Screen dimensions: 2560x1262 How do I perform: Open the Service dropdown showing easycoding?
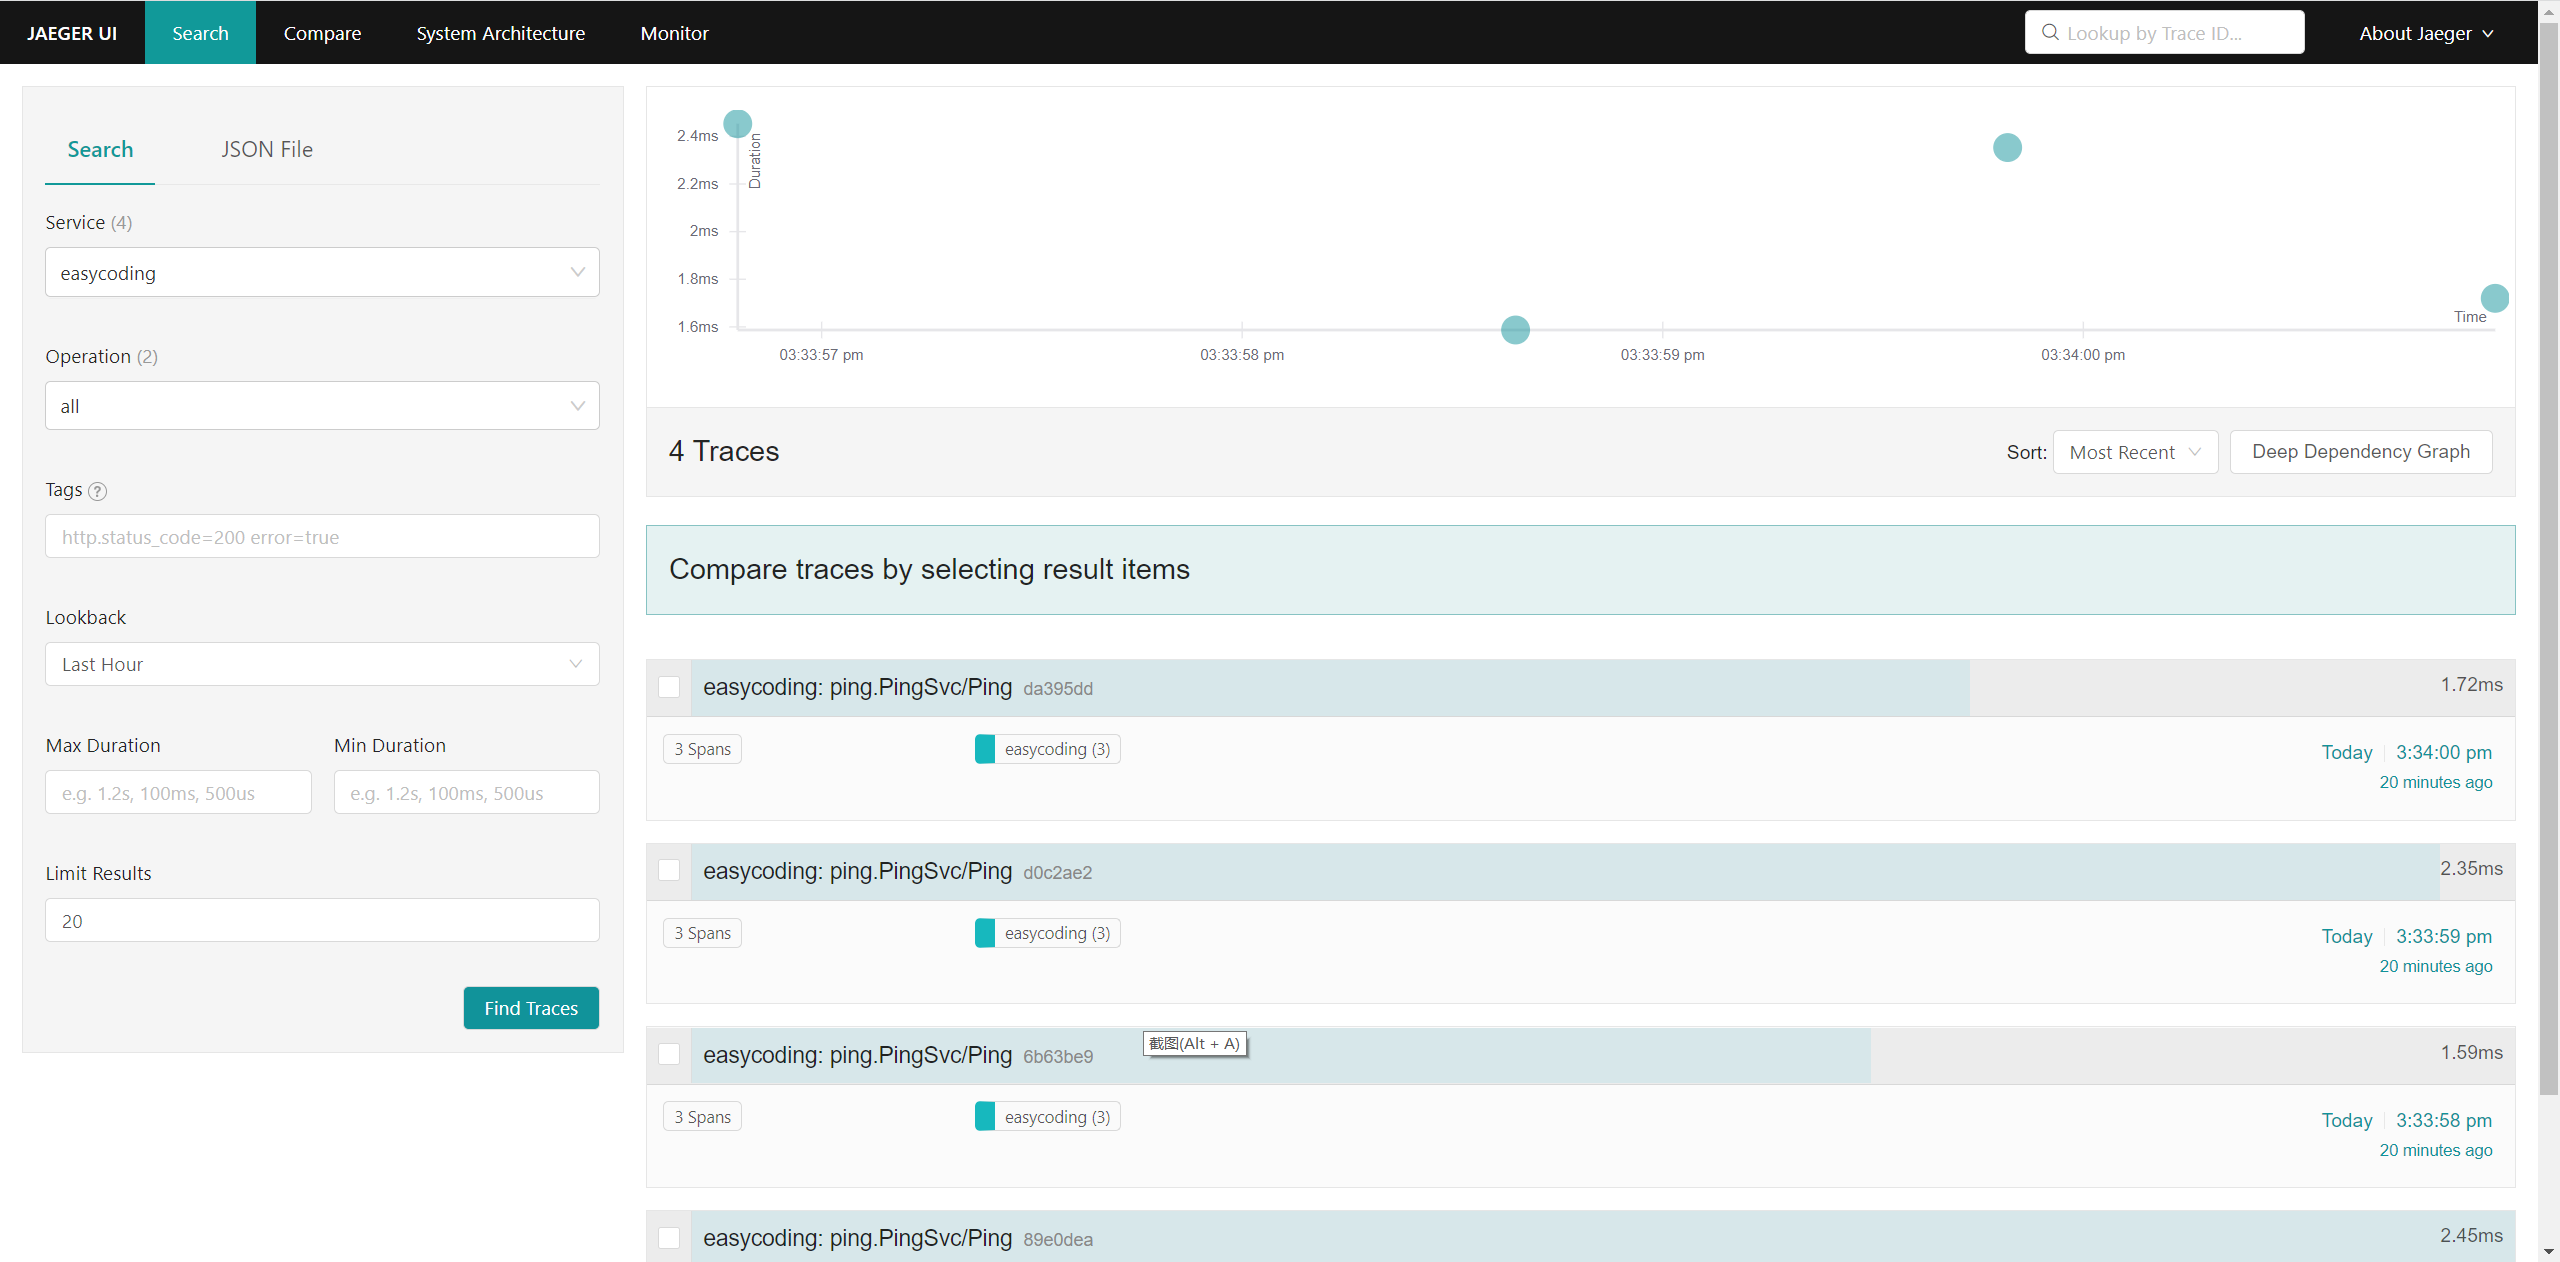tap(322, 273)
